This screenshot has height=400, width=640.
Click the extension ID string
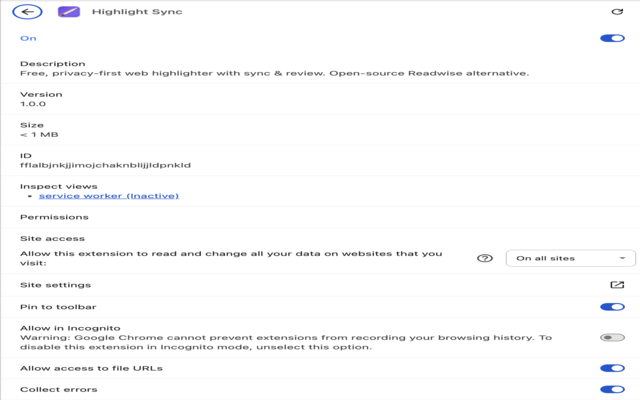[105, 165]
